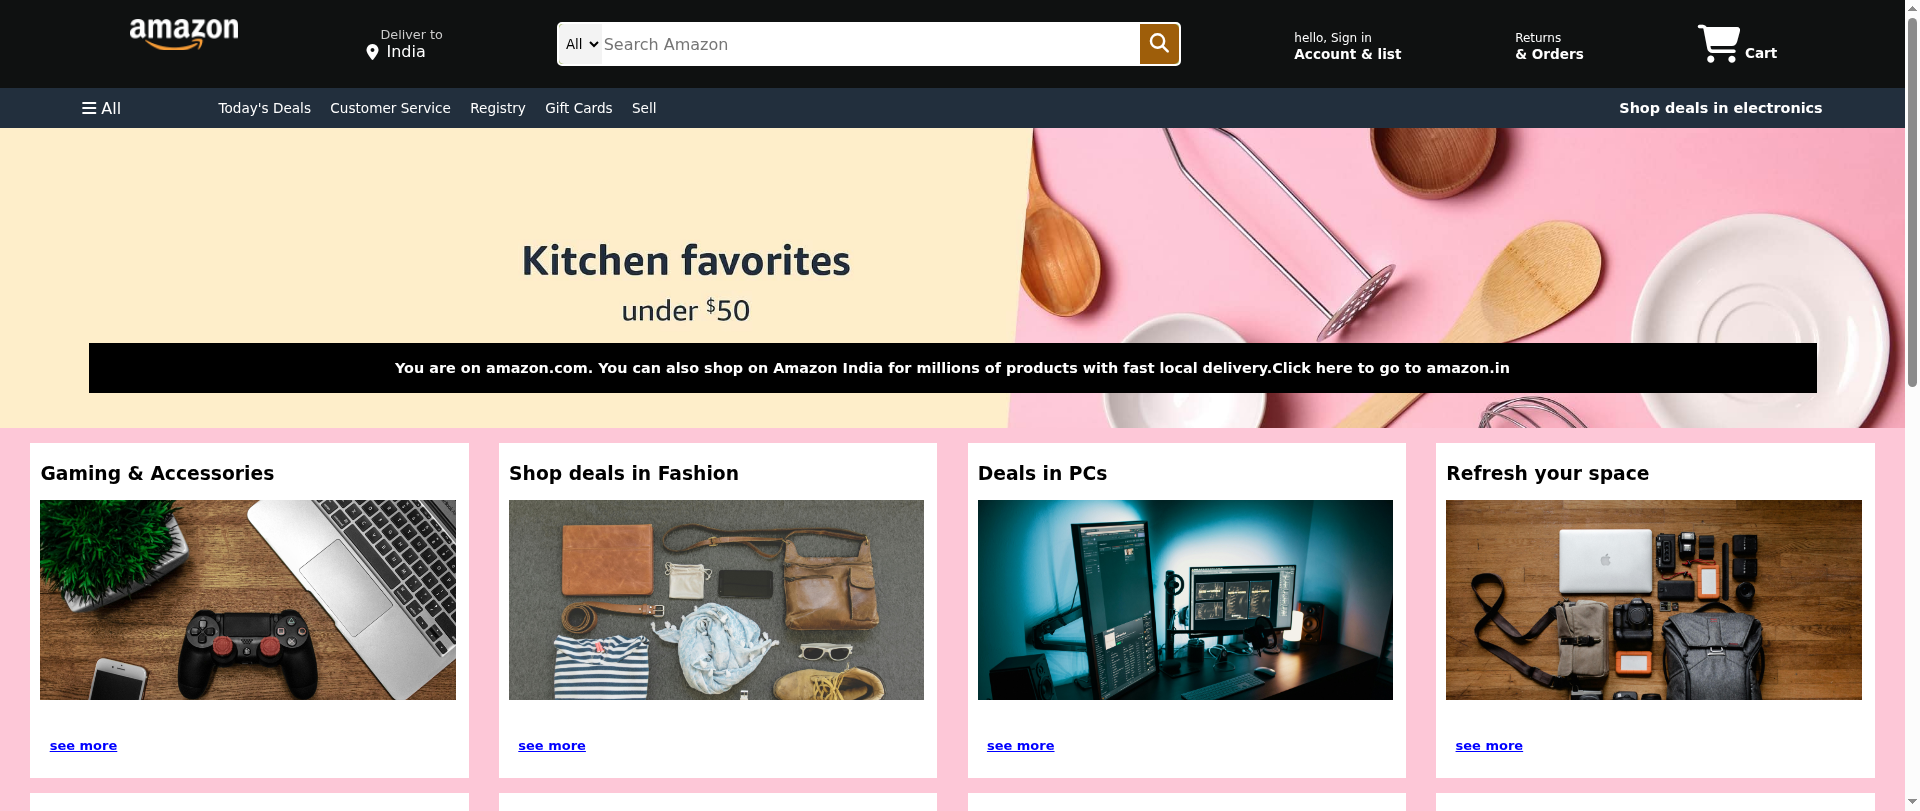The height and width of the screenshot is (811, 1920).
Task: Click see more under Gaming & Accessories
Action: 83,746
